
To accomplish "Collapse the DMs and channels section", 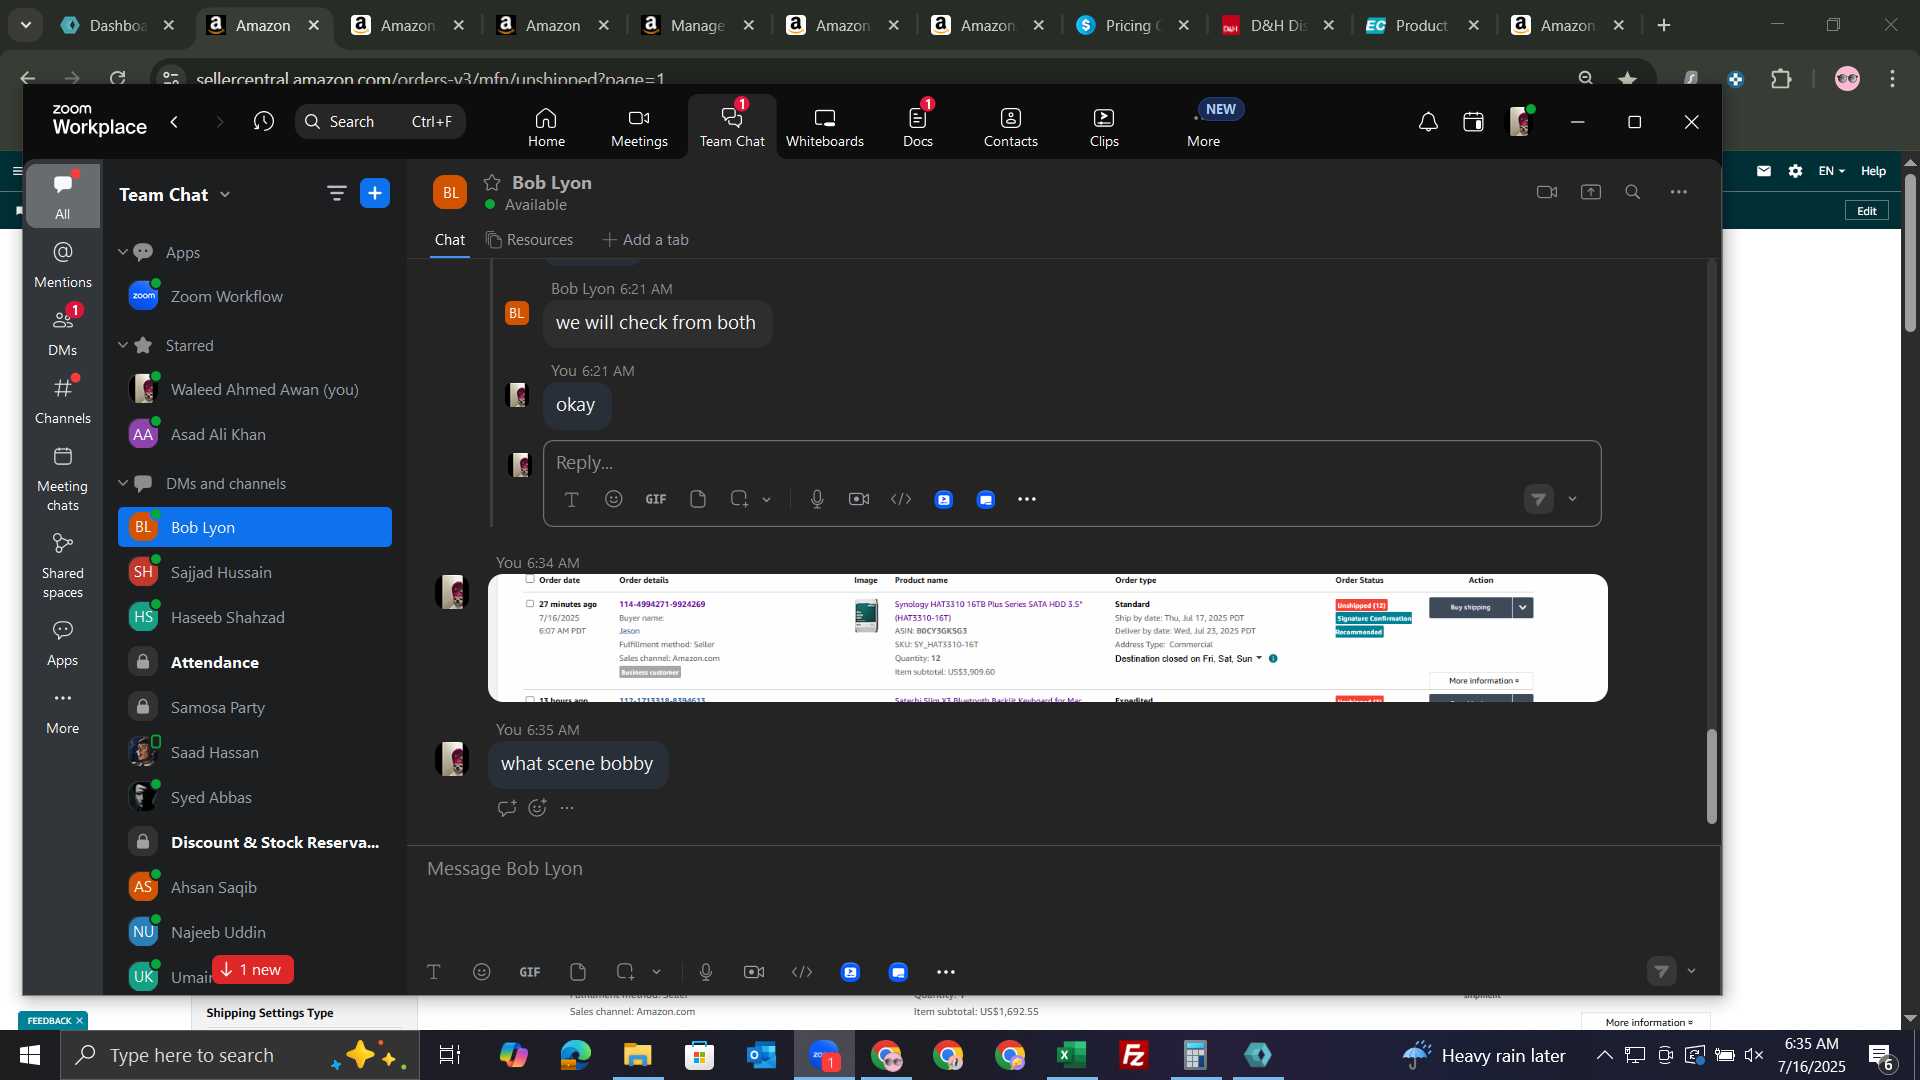I will tap(123, 483).
